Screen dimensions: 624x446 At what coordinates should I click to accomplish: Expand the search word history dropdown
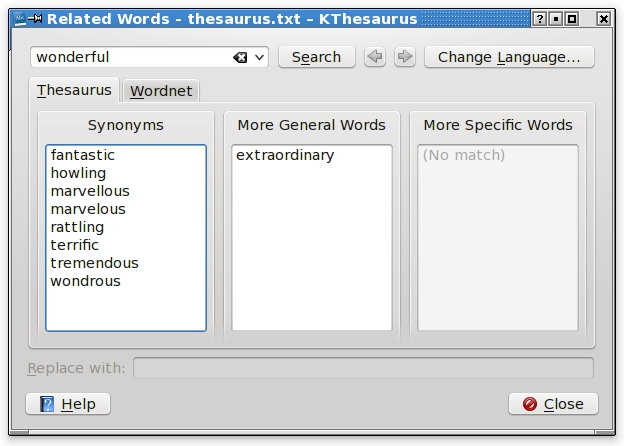coord(259,57)
